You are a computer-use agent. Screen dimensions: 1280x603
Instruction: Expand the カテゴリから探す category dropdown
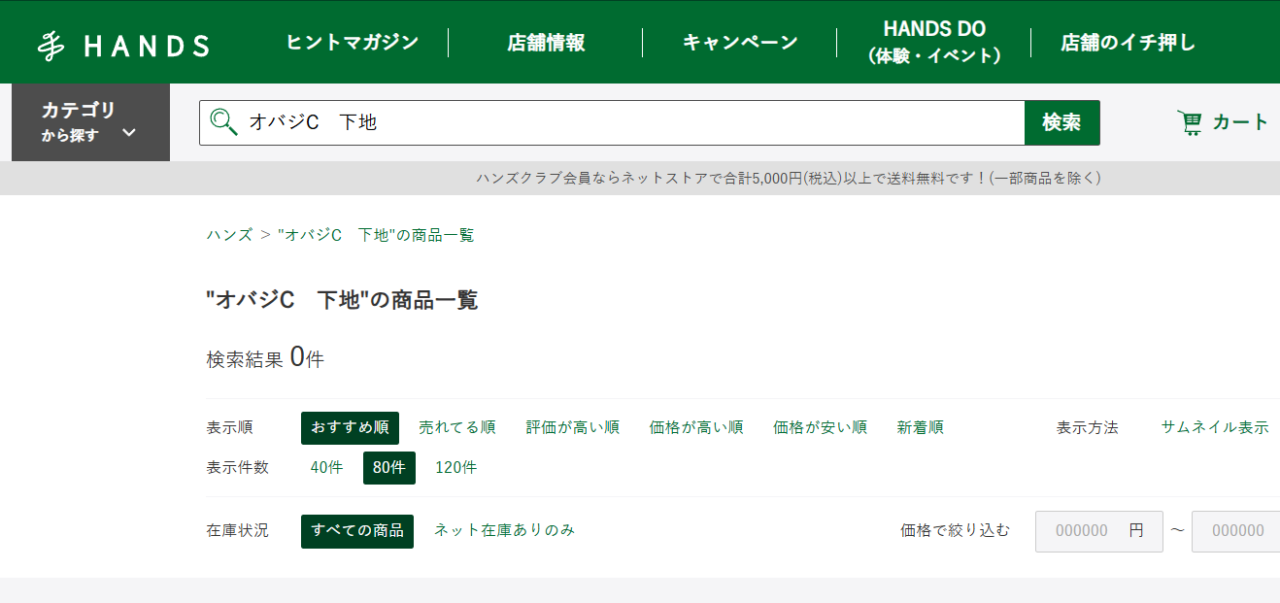click(x=90, y=122)
